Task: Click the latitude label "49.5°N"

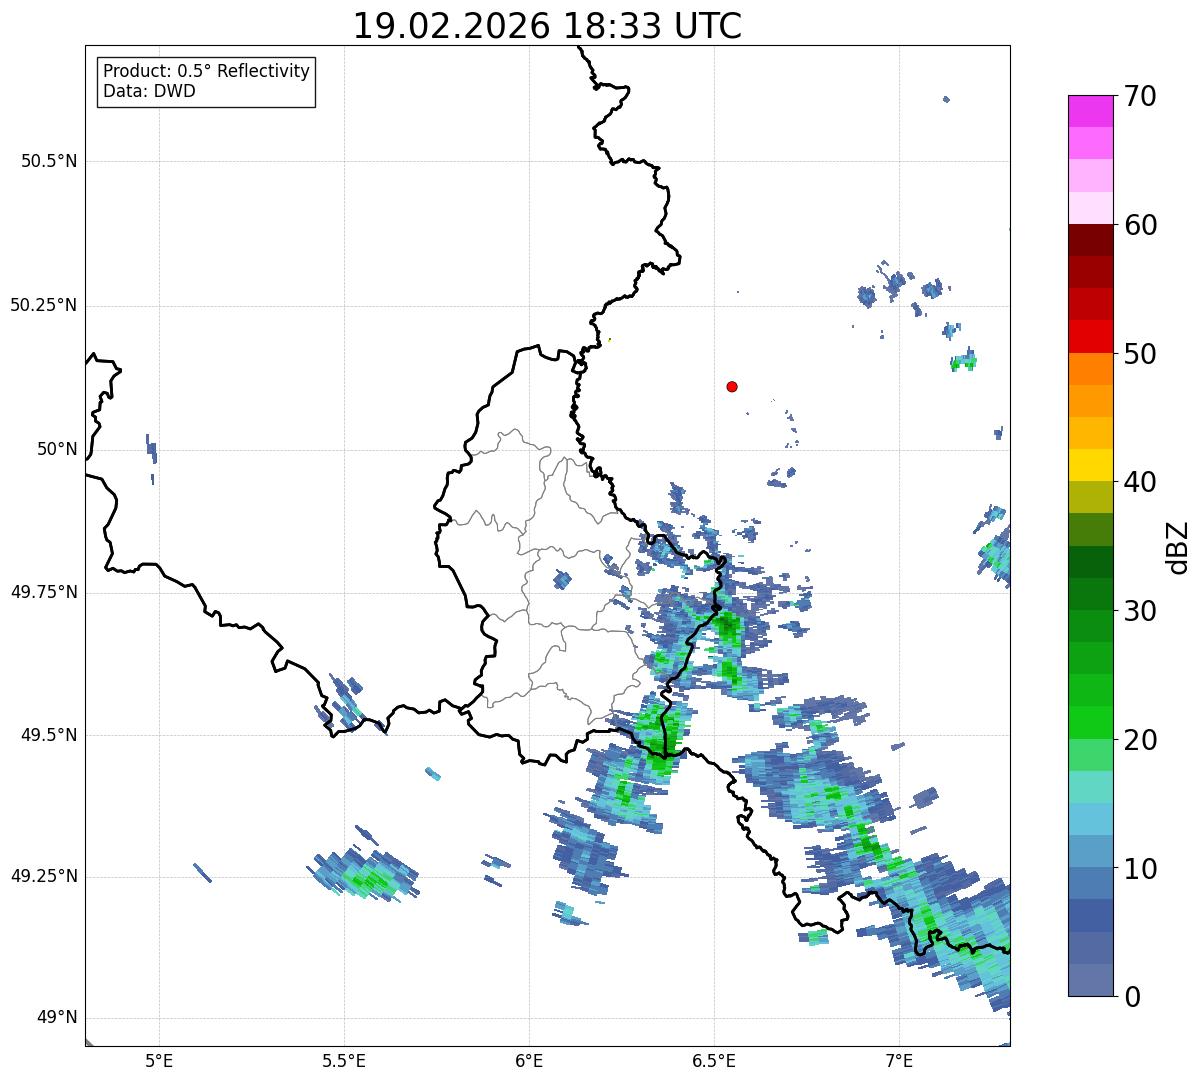Action: [x=49, y=735]
